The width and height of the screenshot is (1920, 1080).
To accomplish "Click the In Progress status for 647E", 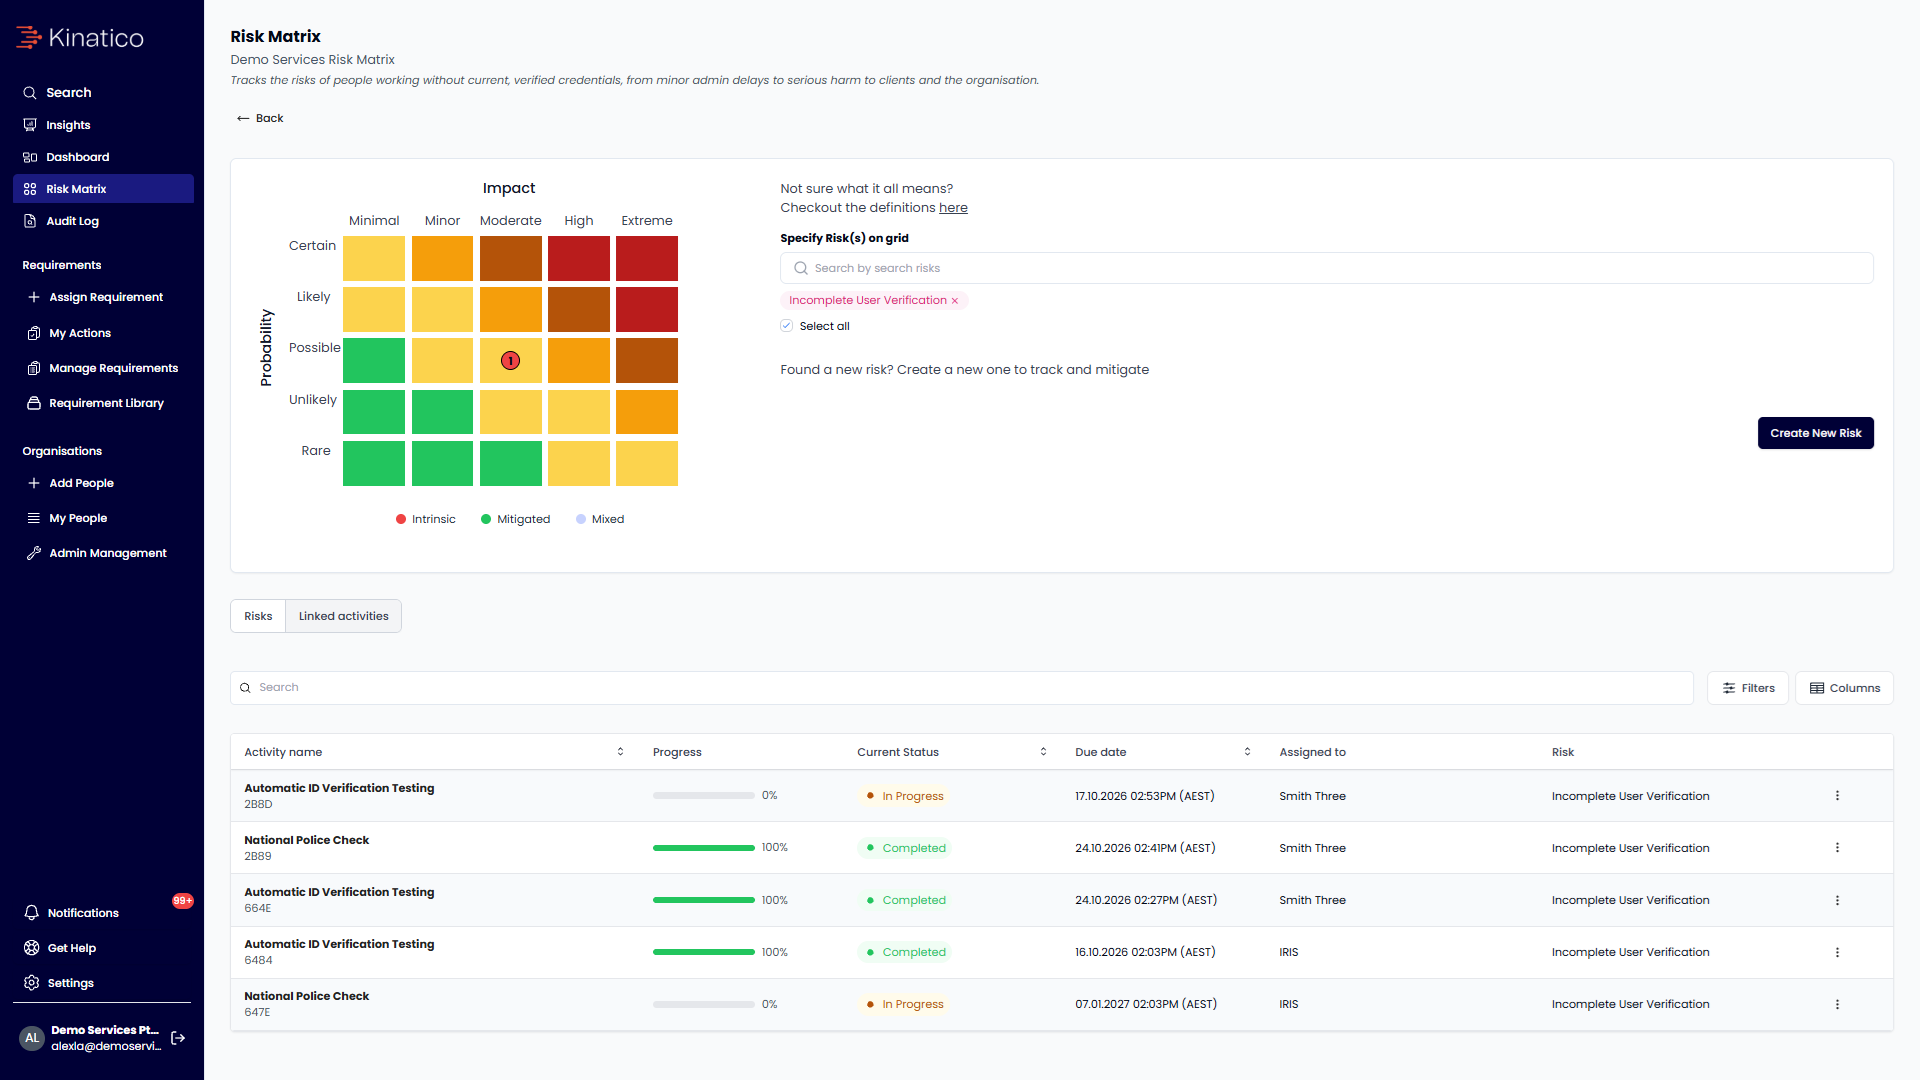I will coord(905,1004).
